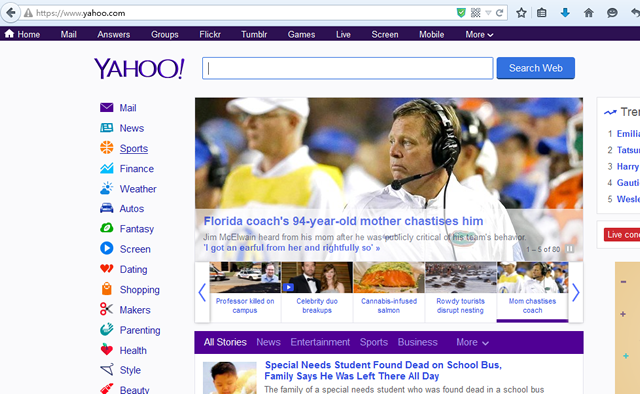Open the Sports basketball icon
The width and height of the screenshot is (640, 394).
point(107,147)
